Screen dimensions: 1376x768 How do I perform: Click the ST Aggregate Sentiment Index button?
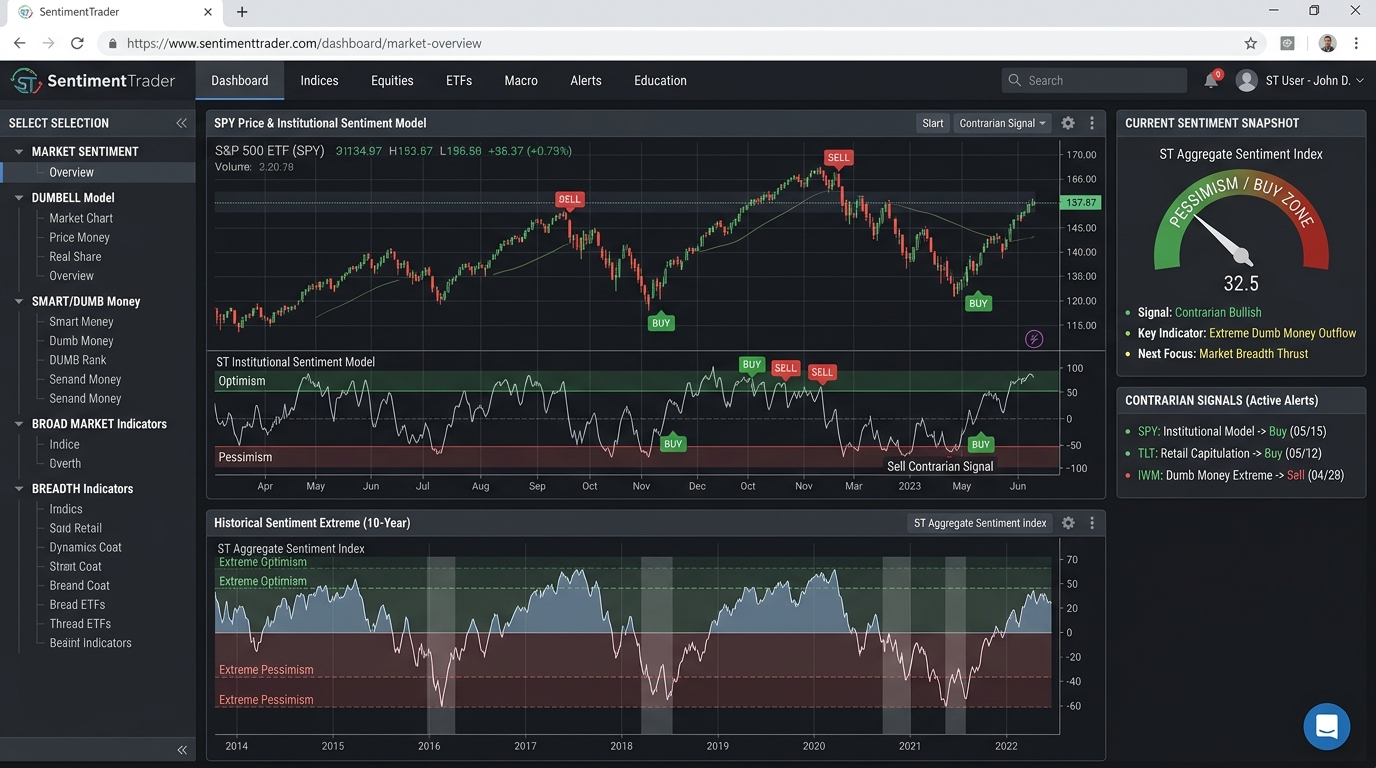coord(979,522)
